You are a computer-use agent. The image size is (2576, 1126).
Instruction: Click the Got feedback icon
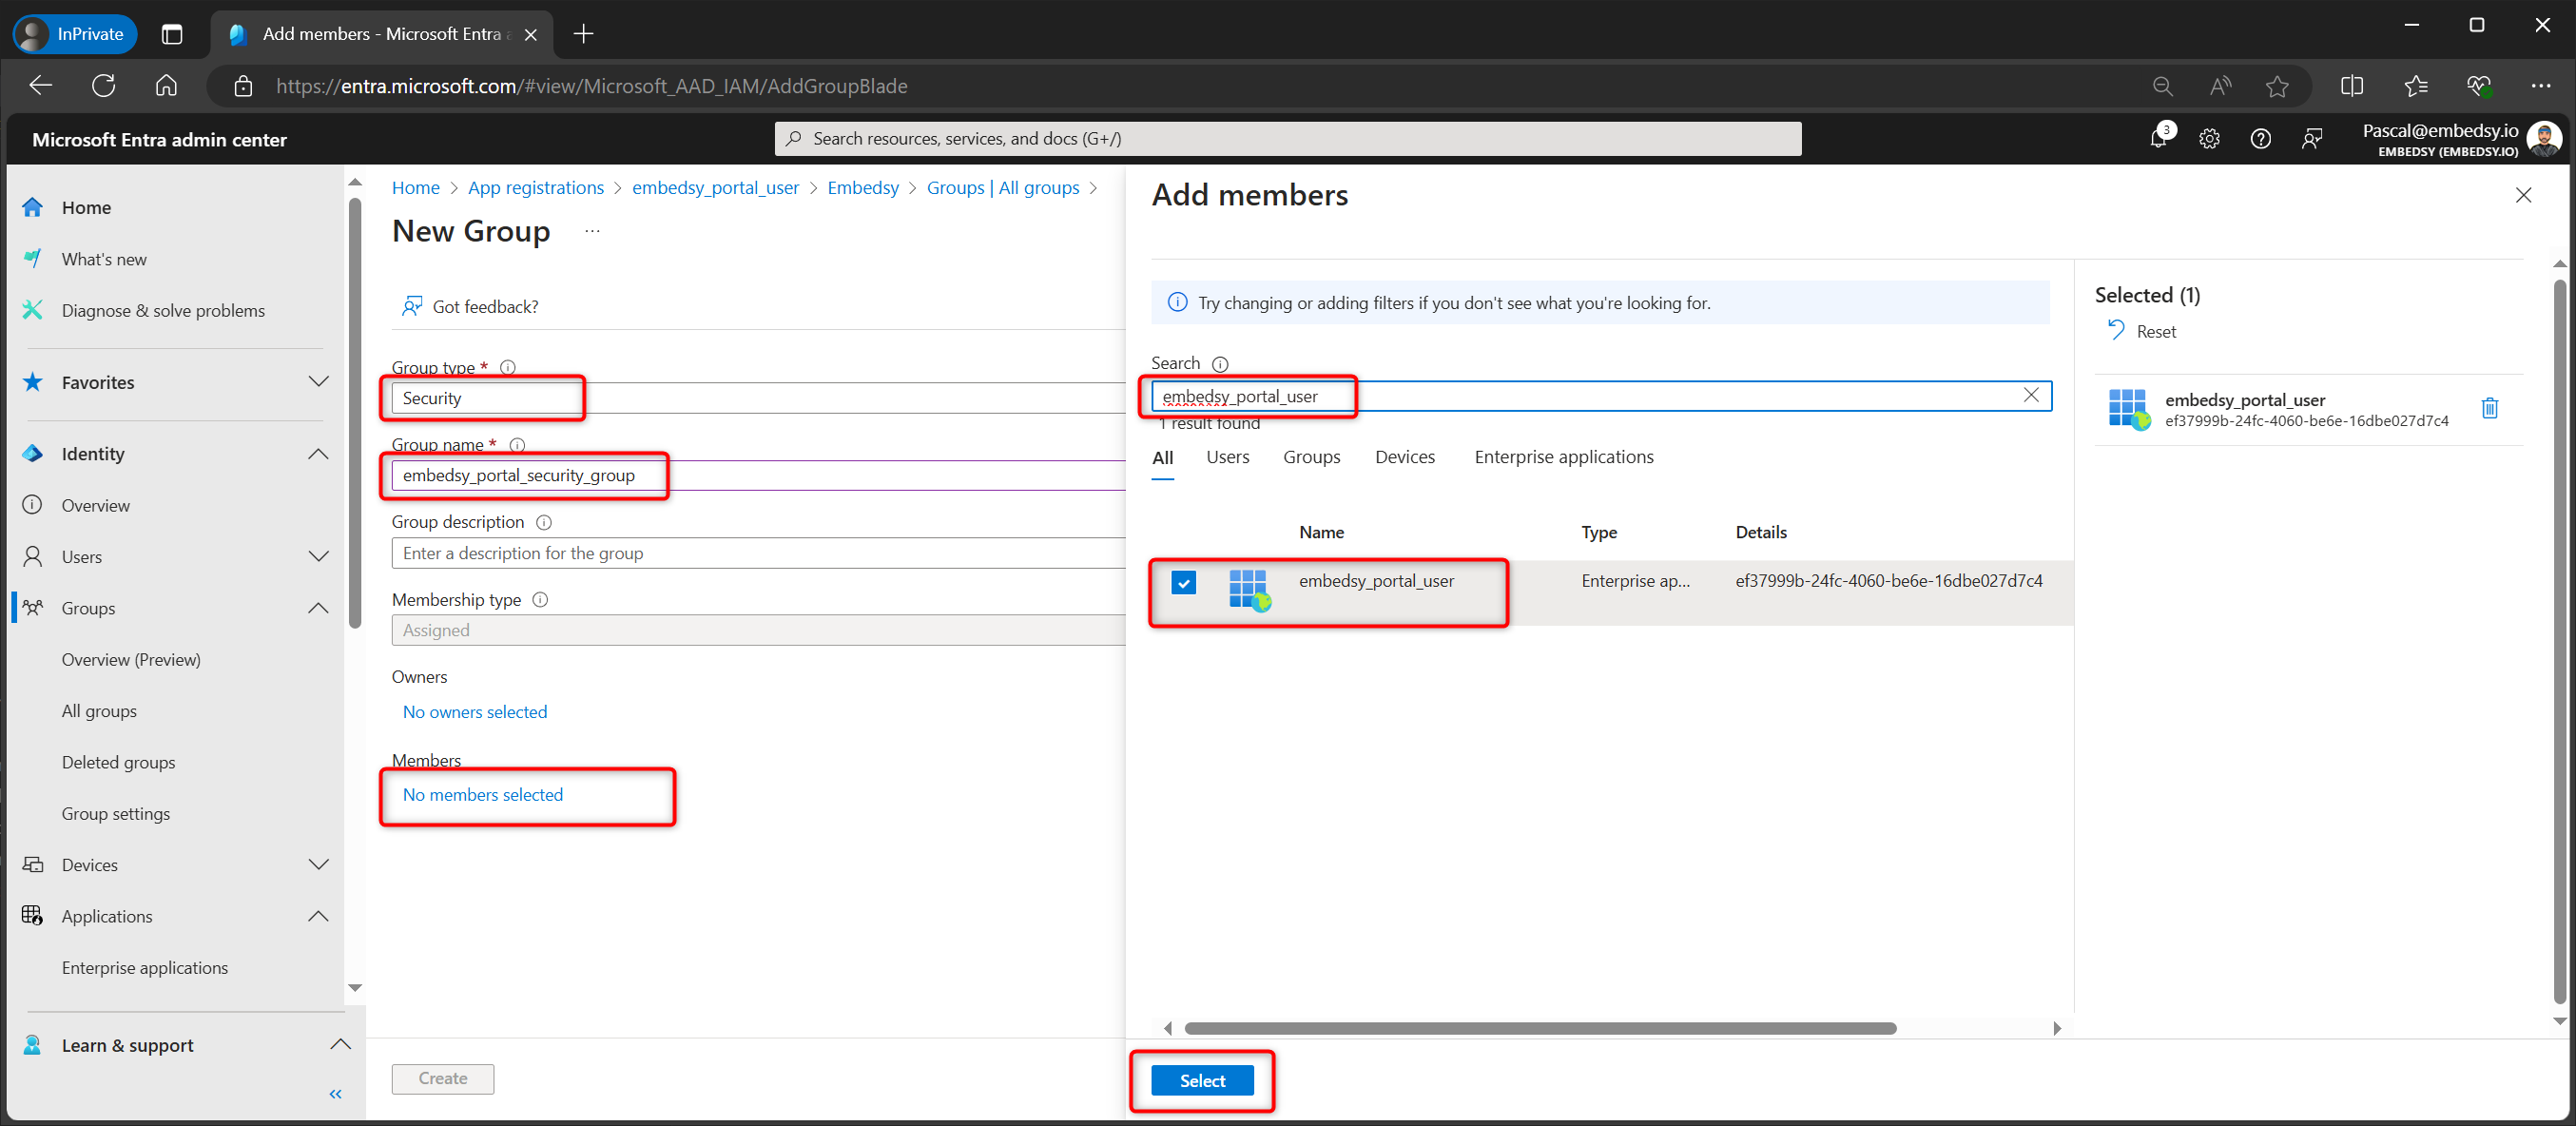pyautogui.click(x=412, y=306)
